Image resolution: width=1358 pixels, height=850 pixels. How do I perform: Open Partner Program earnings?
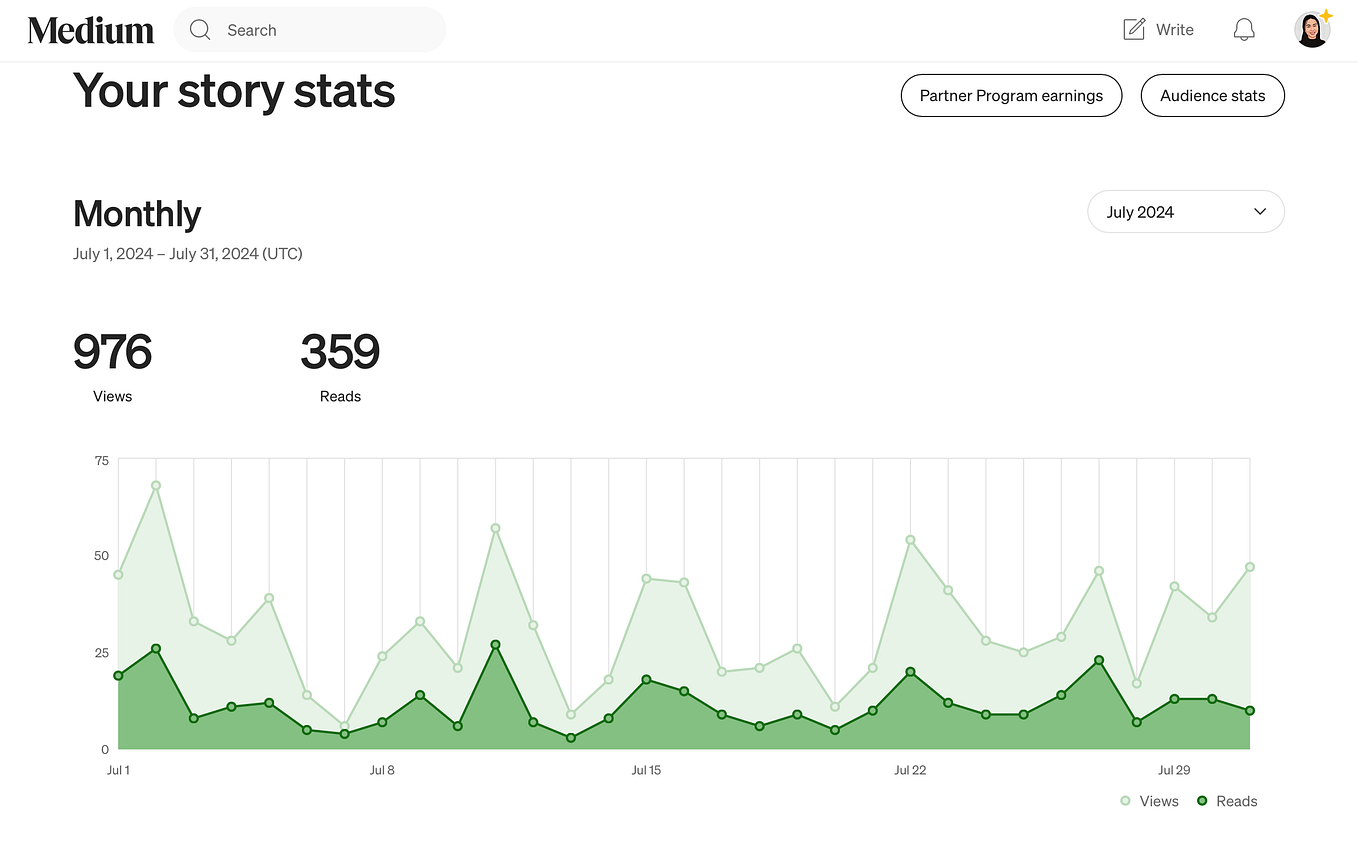coord(1011,95)
